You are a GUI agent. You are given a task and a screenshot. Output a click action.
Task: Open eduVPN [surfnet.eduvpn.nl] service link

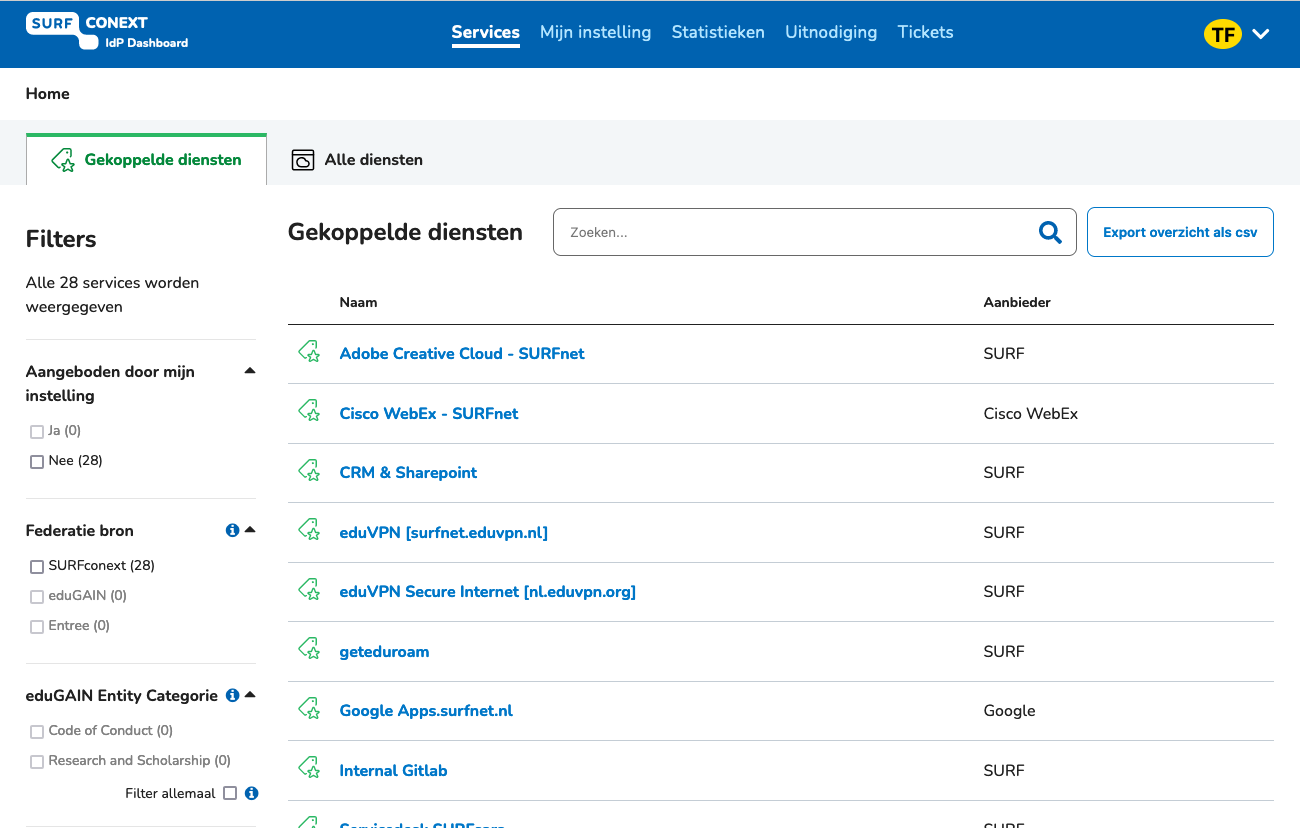[444, 532]
